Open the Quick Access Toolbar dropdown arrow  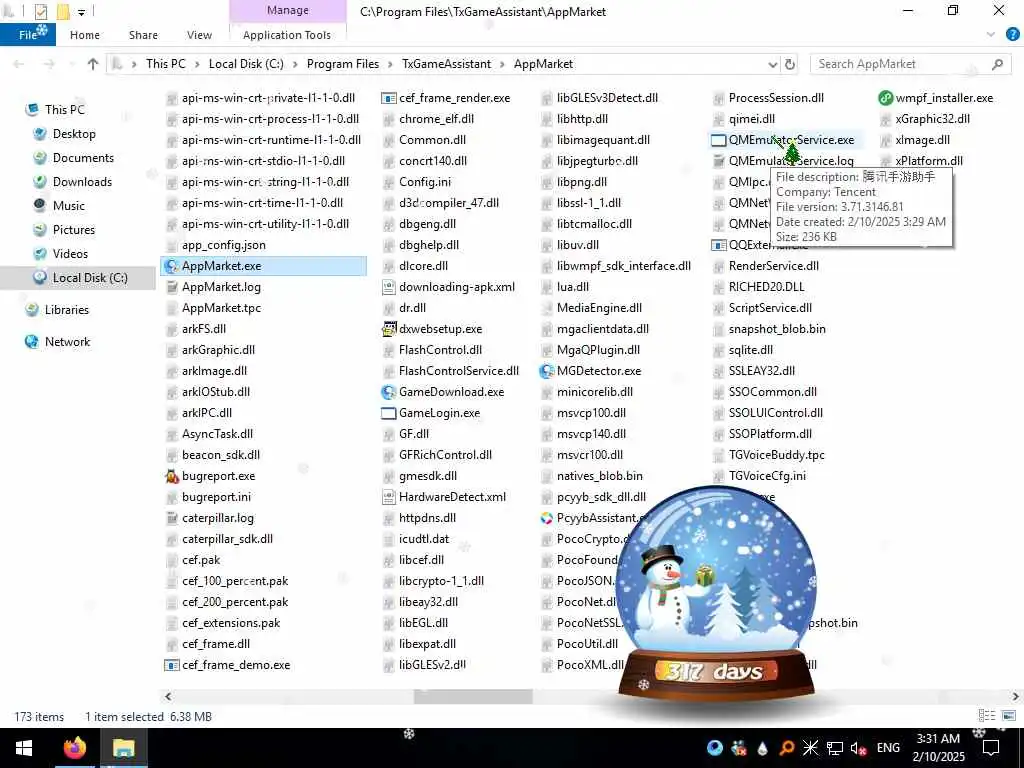click(82, 12)
